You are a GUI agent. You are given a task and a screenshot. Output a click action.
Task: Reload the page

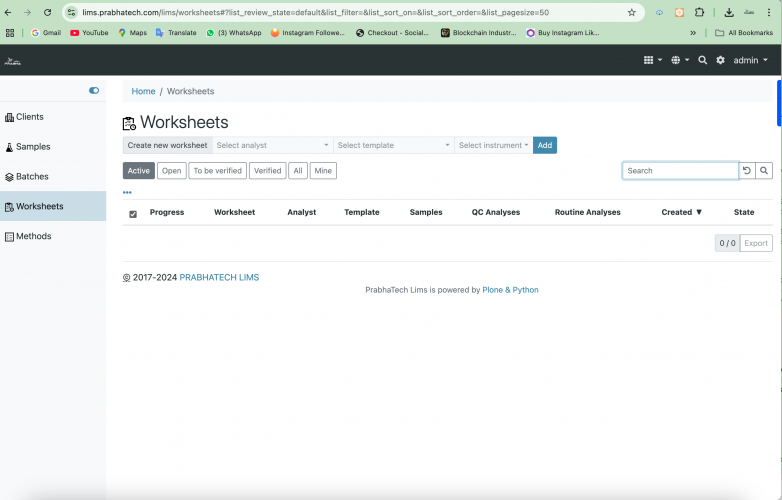(47, 12)
